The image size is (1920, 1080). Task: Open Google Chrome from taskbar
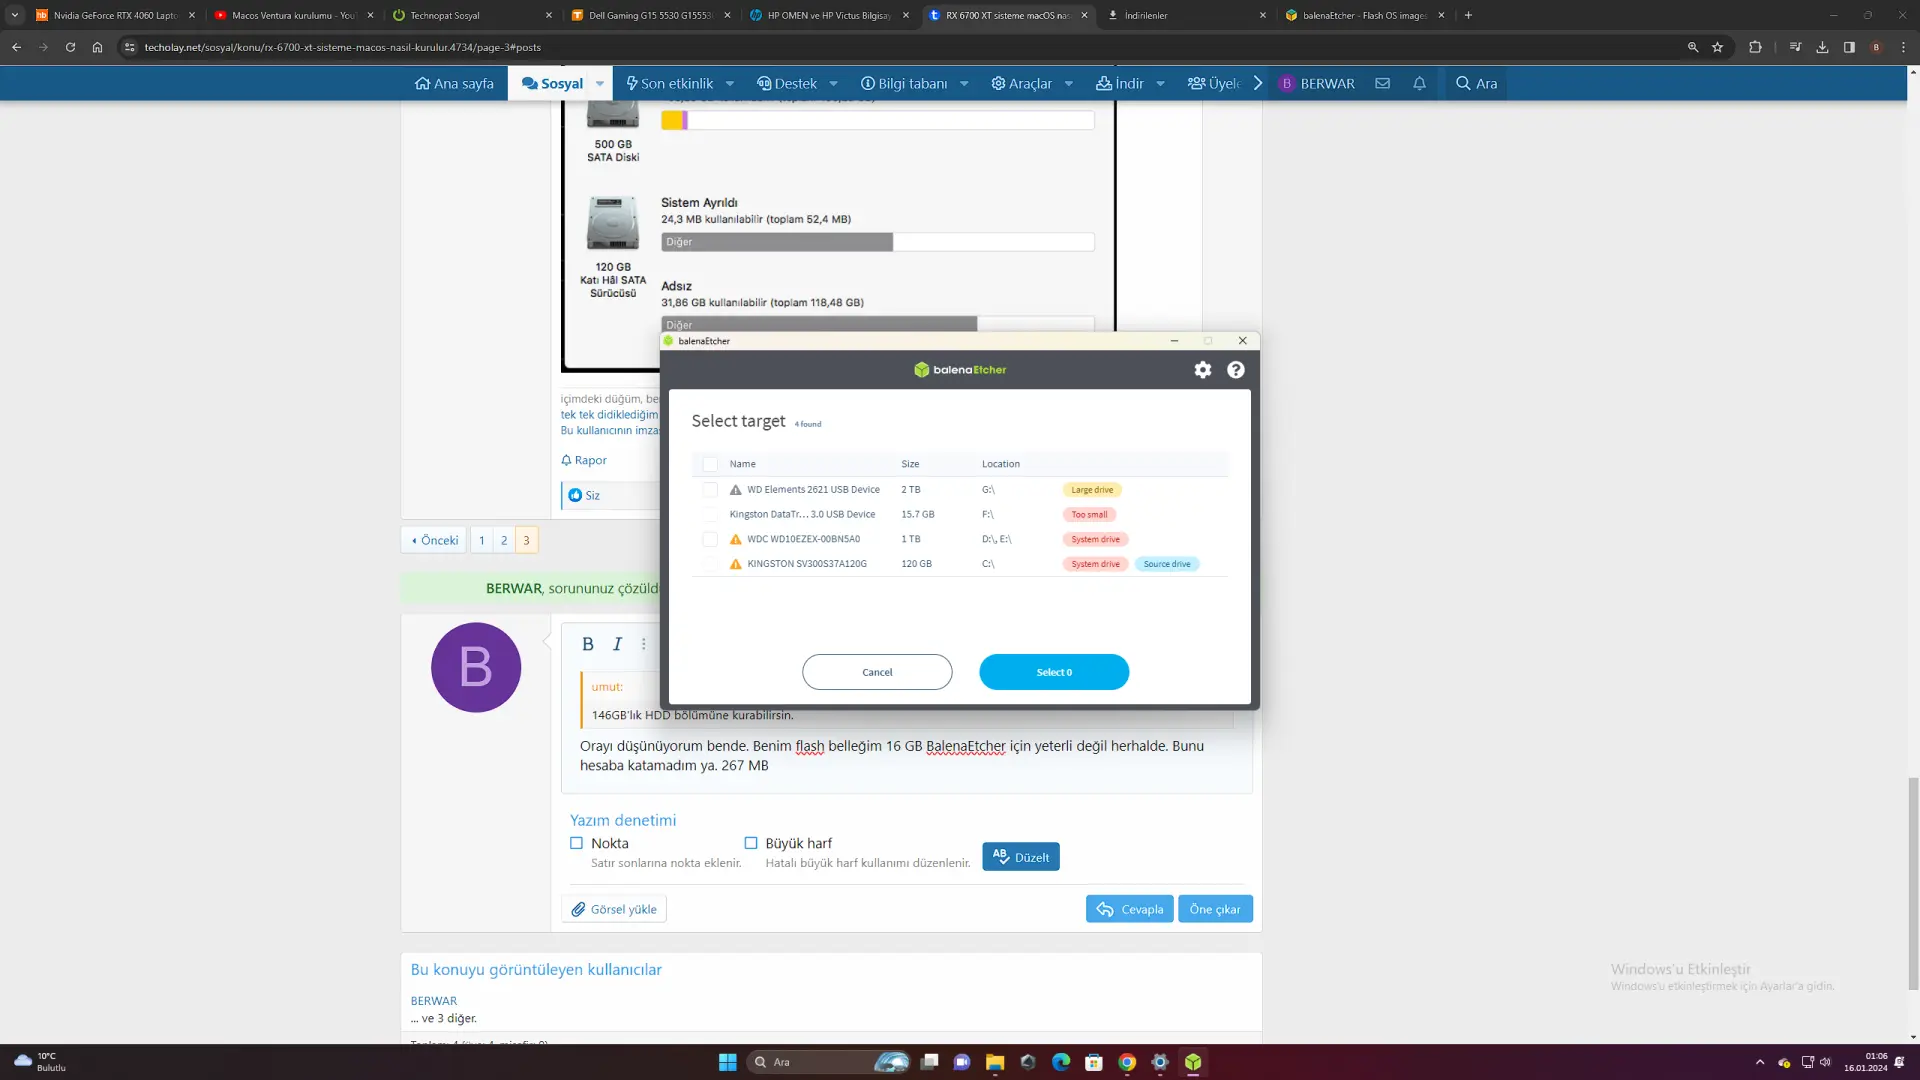tap(1127, 1062)
